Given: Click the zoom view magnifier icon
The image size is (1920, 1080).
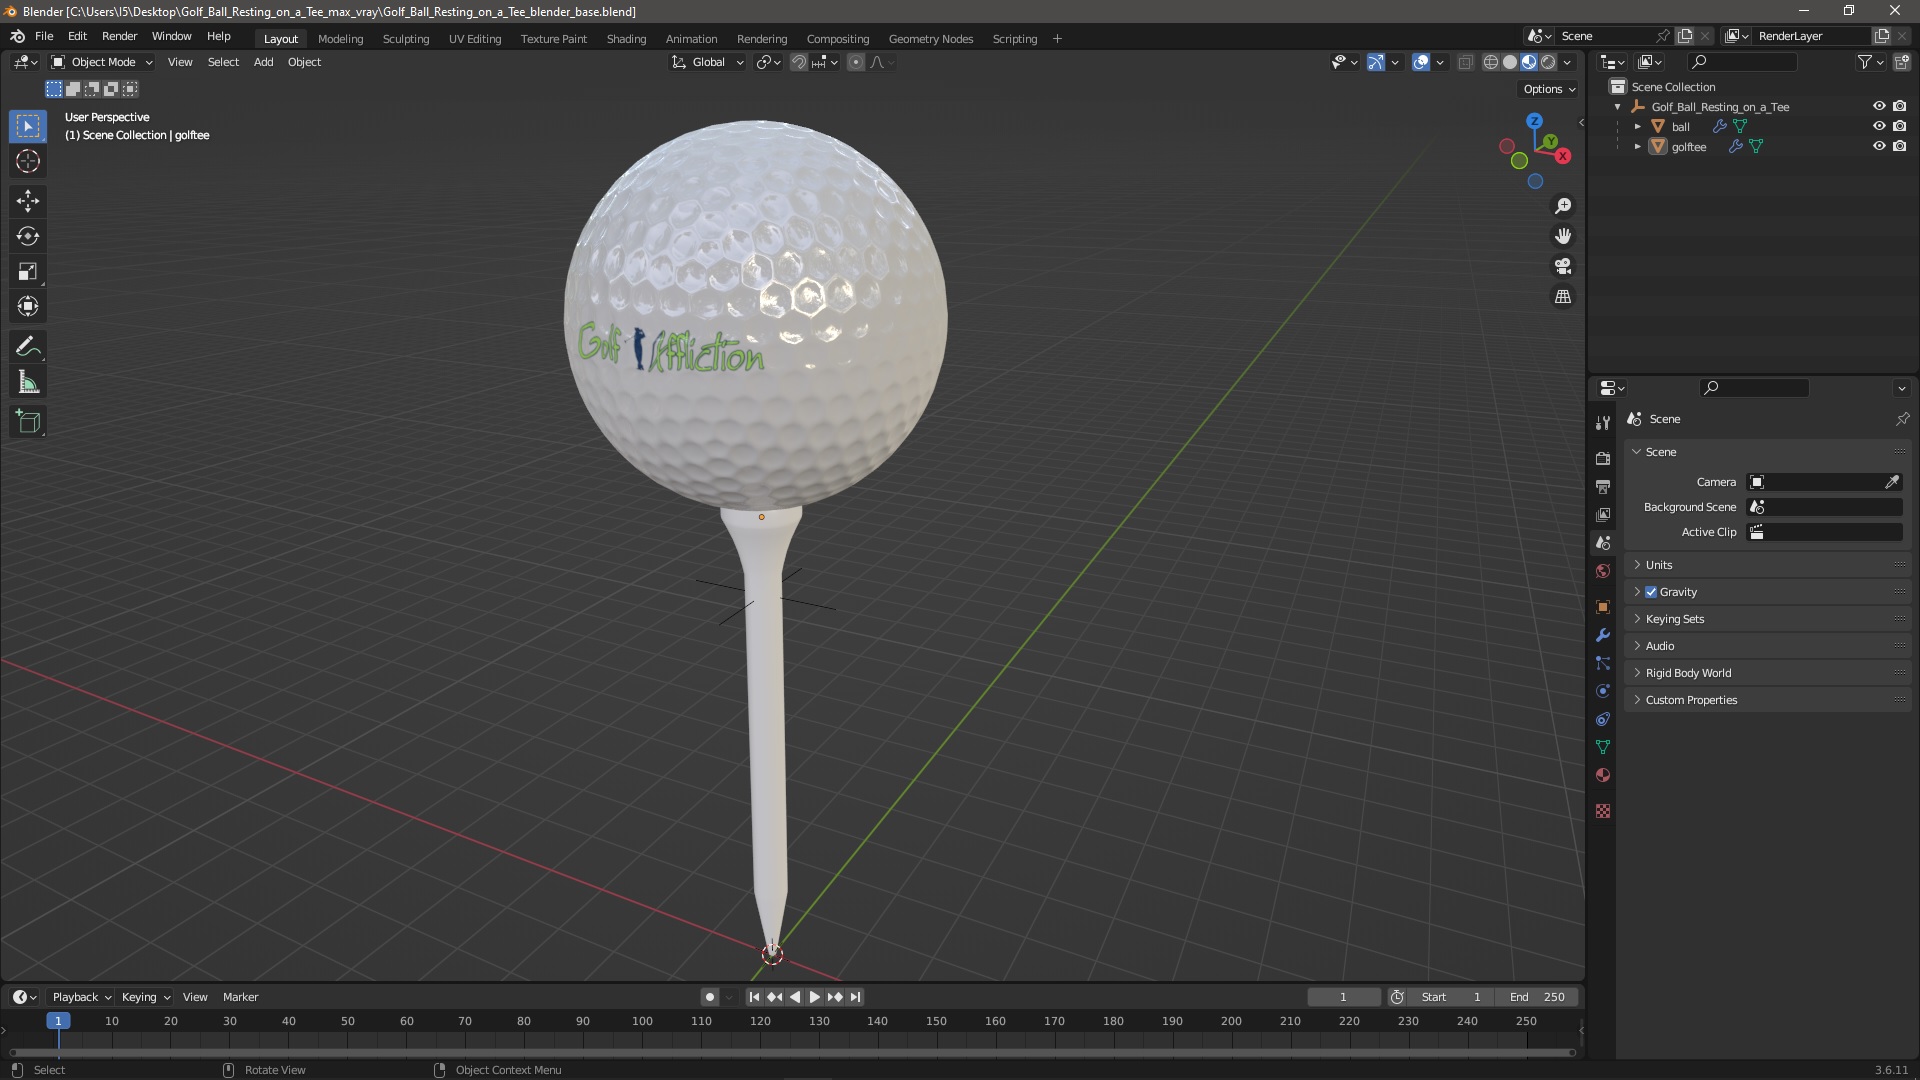Looking at the screenshot, I should 1563,206.
